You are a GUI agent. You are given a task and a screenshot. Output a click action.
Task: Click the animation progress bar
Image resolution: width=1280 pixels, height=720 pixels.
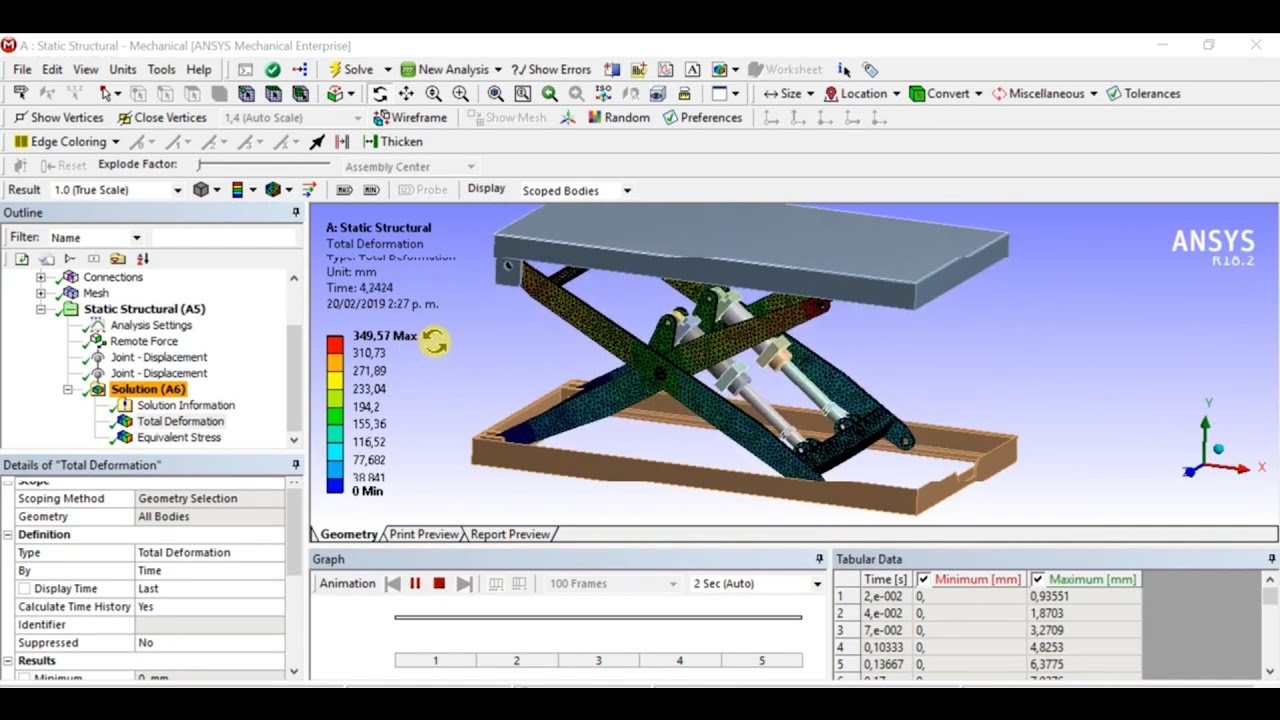coord(598,617)
